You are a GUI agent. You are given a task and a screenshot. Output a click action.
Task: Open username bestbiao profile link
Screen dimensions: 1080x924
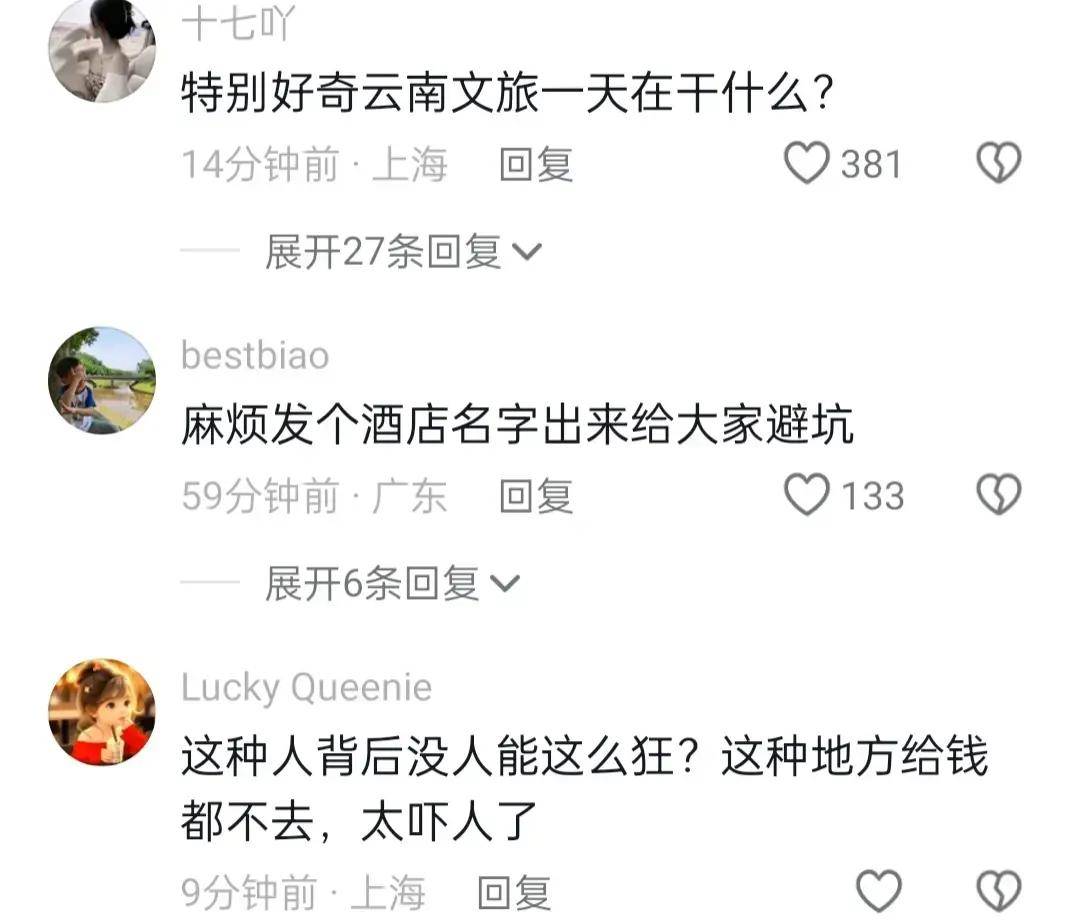pyautogui.click(x=255, y=355)
